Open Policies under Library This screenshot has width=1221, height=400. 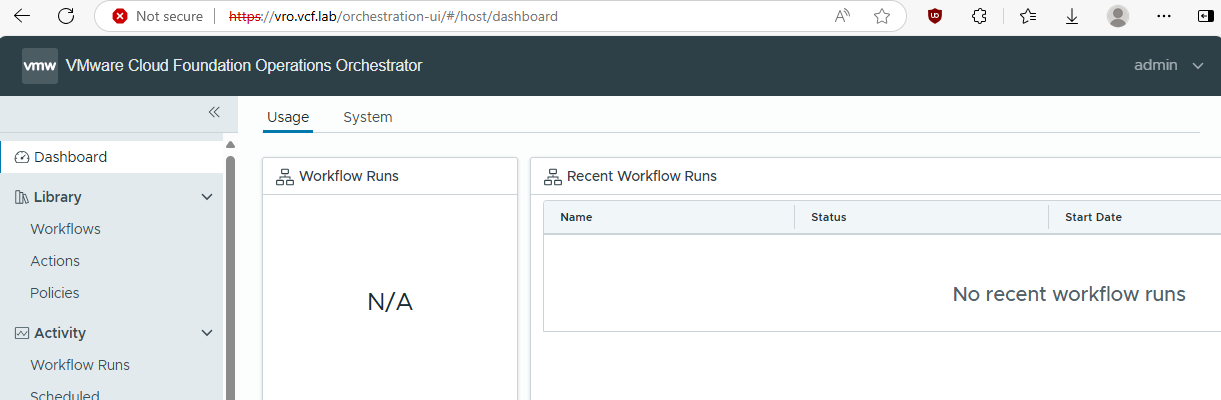[55, 293]
